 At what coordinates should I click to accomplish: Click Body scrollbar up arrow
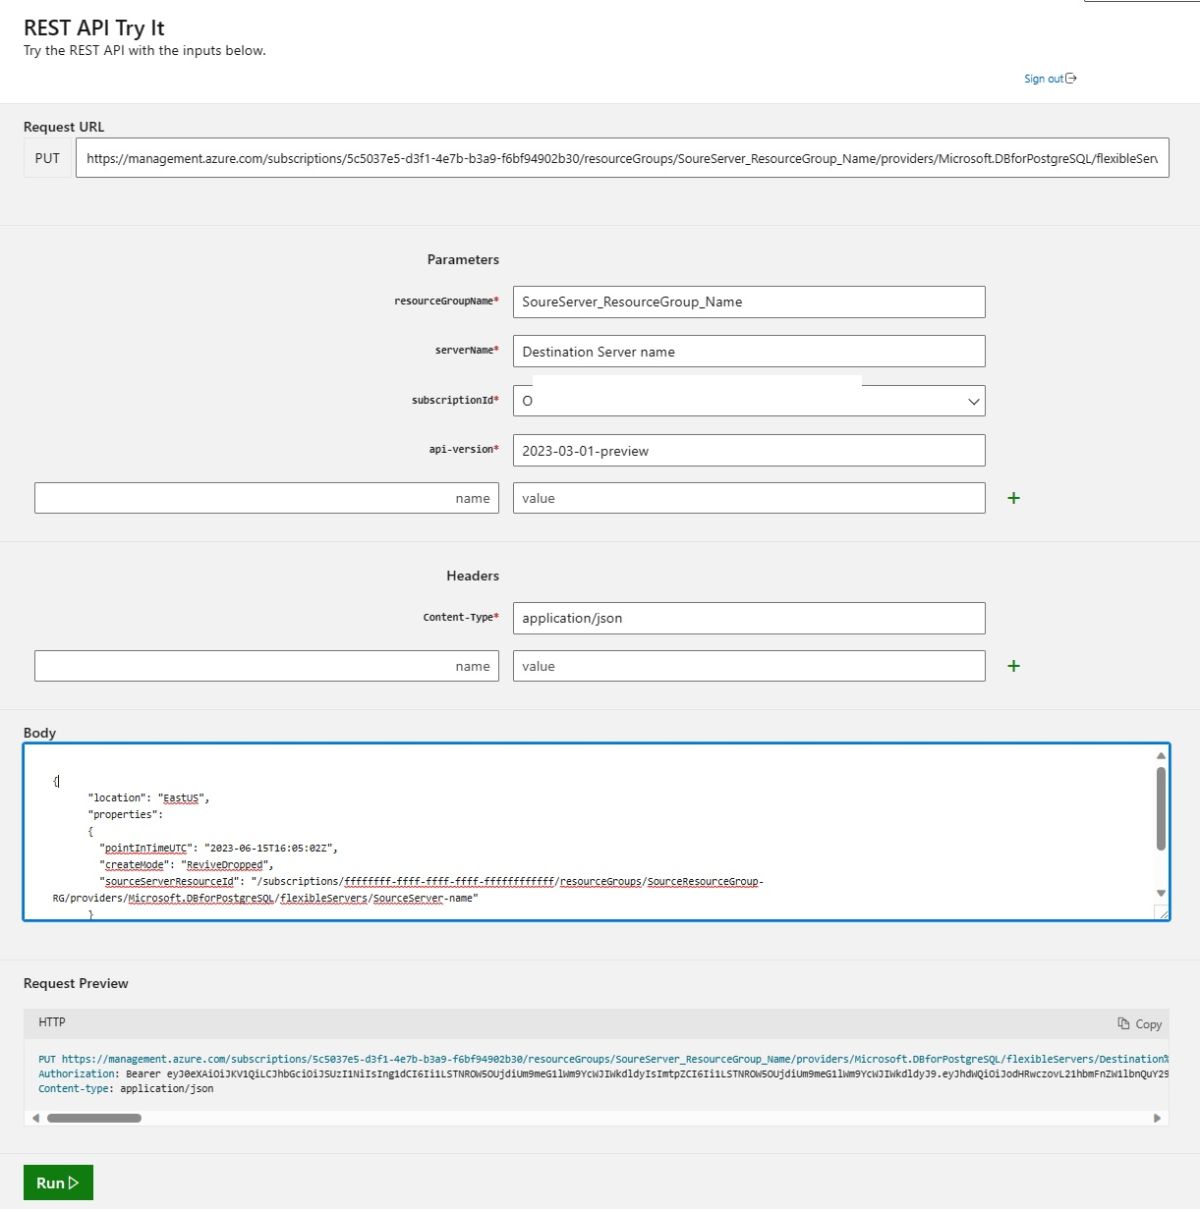coord(1161,756)
